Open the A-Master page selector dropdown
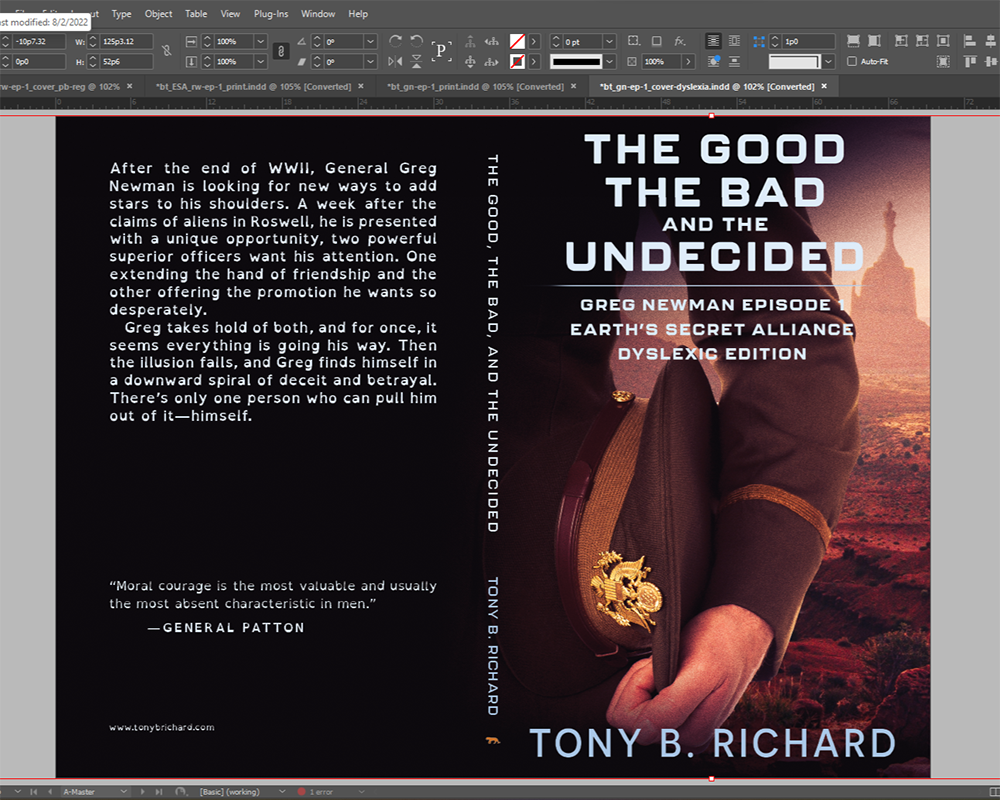 pos(124,792)
